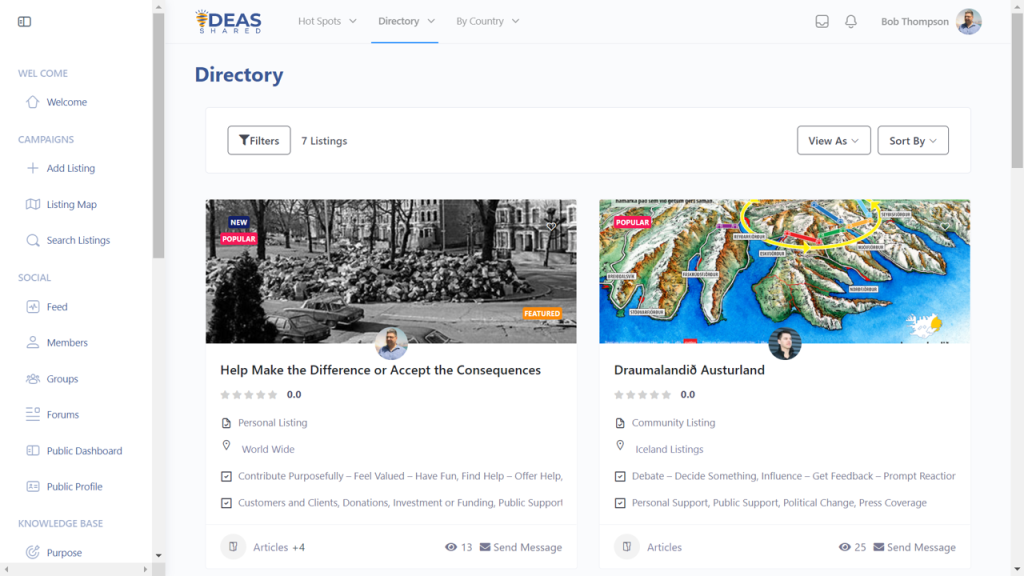The width and height of the screenshot is (1024, 576).
Task: Click the Groups people icon
Action: (x=33, y=379)
